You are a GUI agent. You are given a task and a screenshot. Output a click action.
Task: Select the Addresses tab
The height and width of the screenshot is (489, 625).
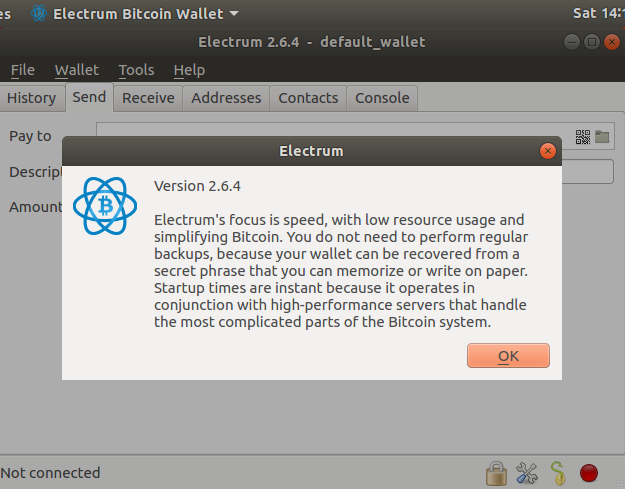226,98
